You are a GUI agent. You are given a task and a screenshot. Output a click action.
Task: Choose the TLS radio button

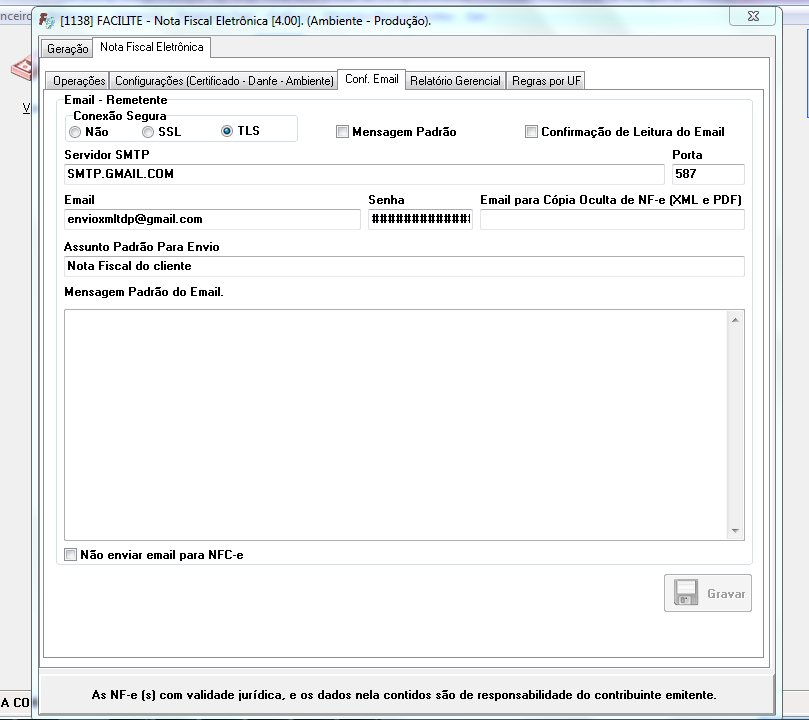[227, 132]
